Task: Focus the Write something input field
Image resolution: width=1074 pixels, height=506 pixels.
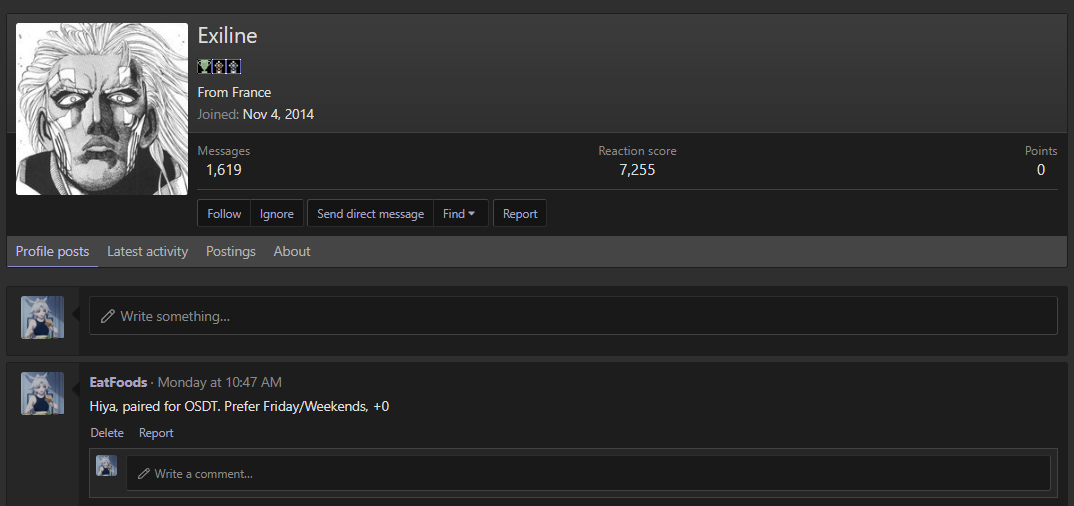Action: (x=573, y=316)
